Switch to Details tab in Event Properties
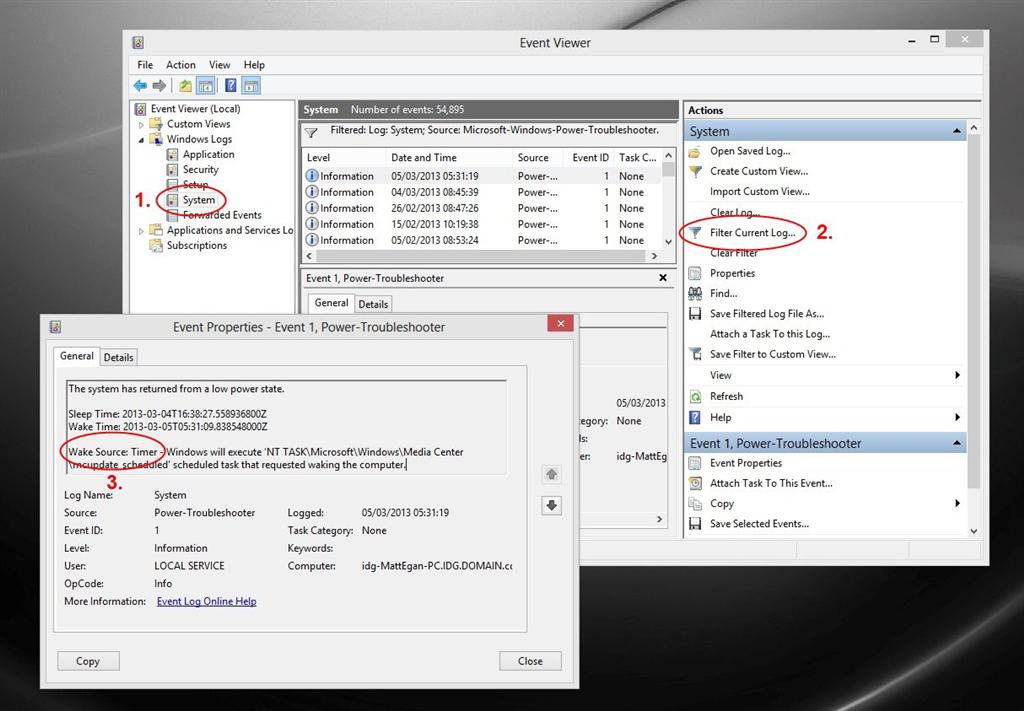This screenshot has height=711, width=1024. (x=118, y=357)
